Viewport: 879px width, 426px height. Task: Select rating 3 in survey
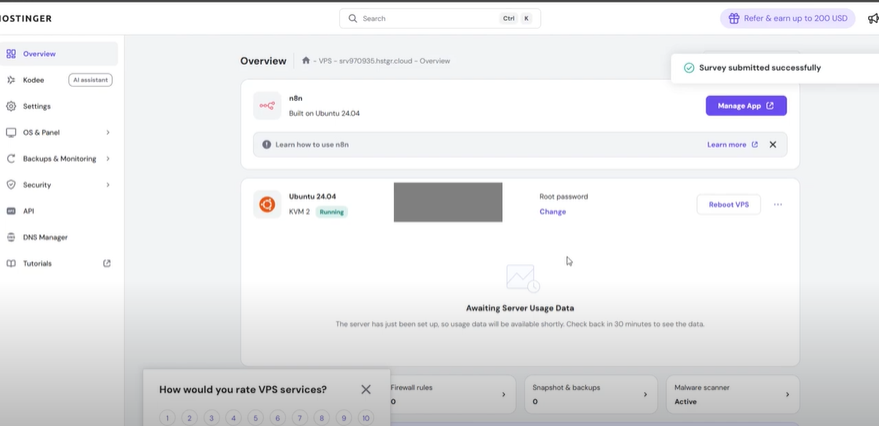coord(211,418)
